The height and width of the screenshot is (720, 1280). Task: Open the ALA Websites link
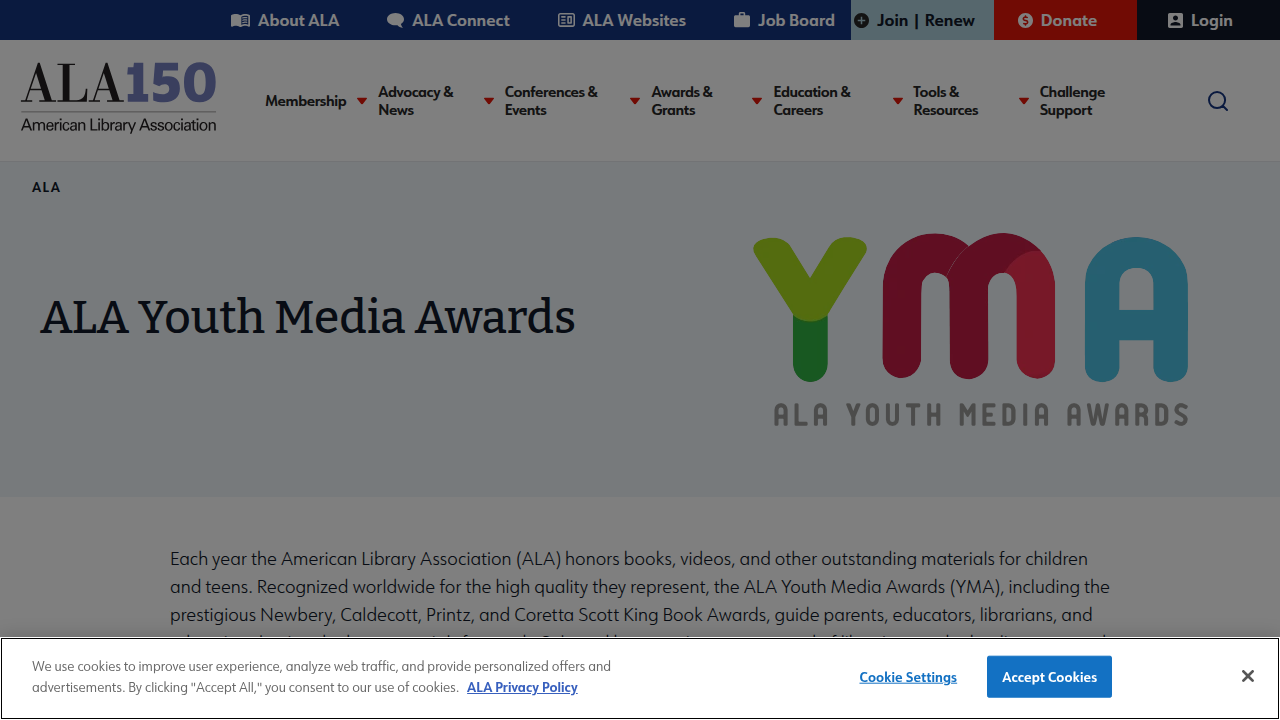pos(622,20)
